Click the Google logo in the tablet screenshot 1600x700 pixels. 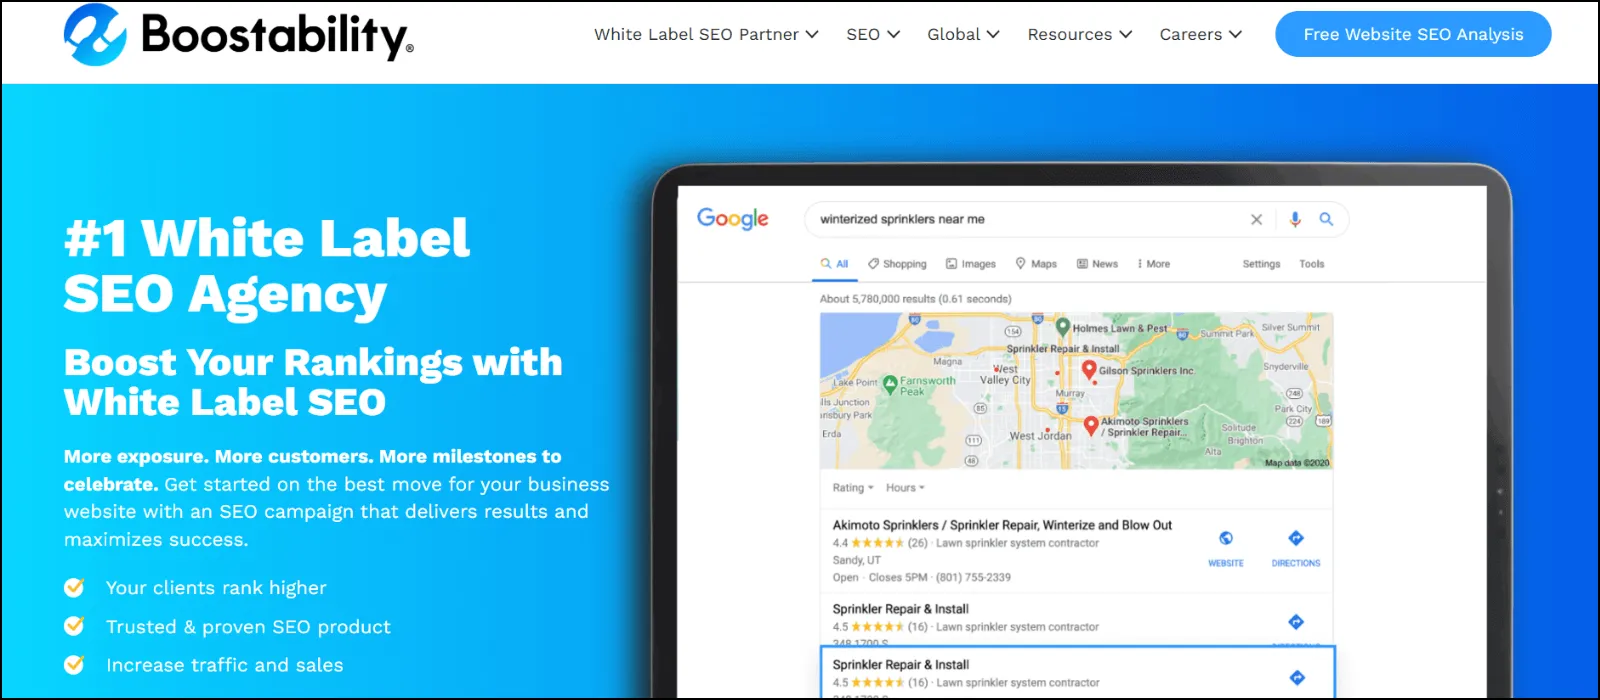tap(733, 219)
